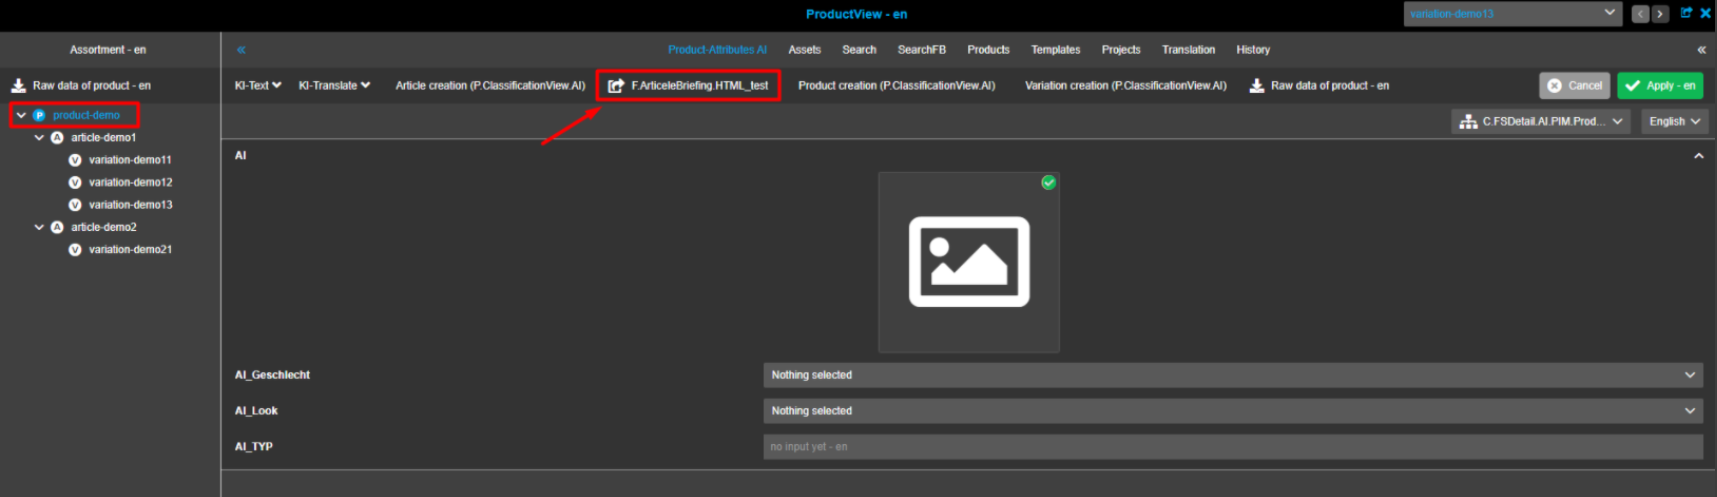The height and width of the screenshot is (497, 1717).
Task: Open the KI-Translate menu
Action: tap(334, 86)
